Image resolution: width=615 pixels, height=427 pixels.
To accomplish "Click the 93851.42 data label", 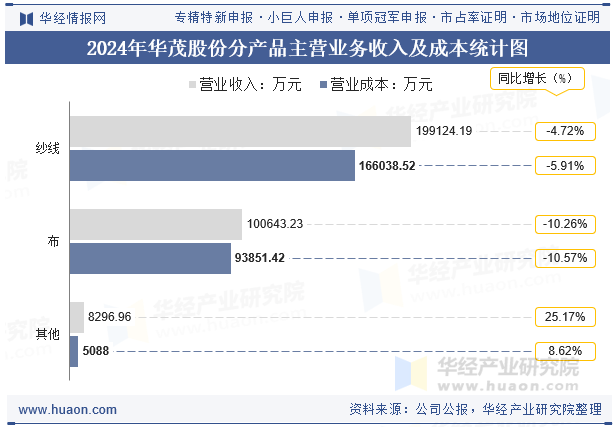I will pos(259,258).
